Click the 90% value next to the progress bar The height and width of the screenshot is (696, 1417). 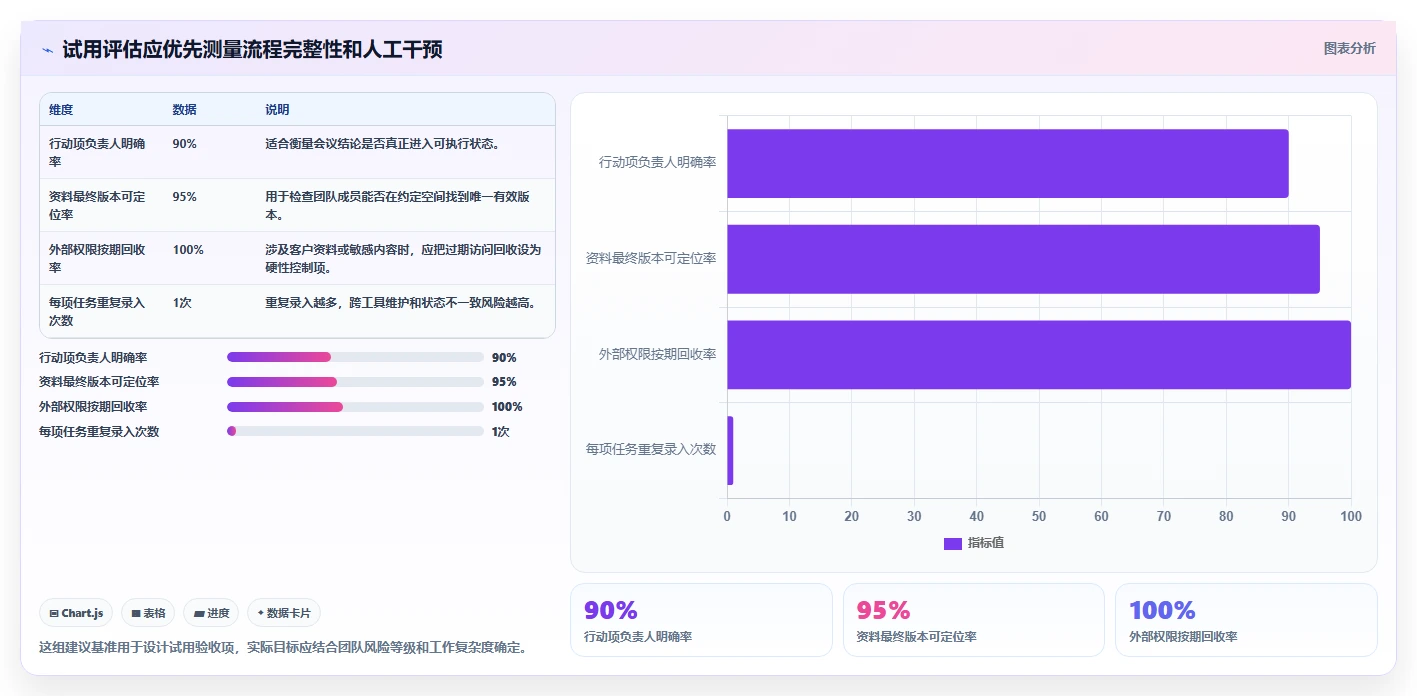click(504, 357)
